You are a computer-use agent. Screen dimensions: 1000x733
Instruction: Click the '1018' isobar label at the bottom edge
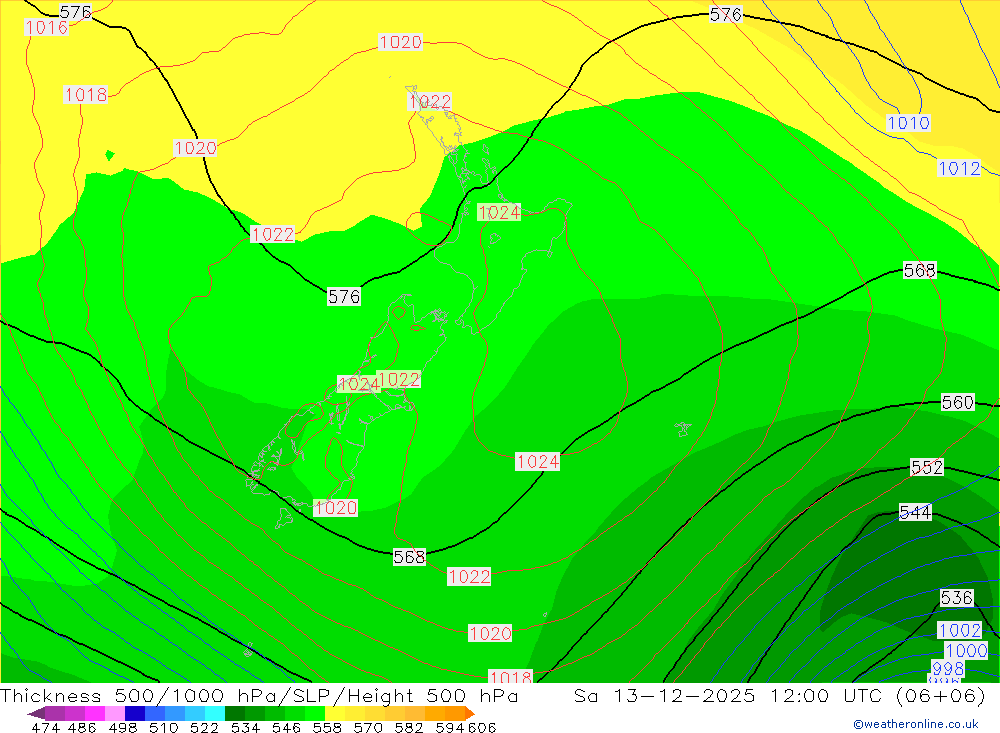coord(510,676)
